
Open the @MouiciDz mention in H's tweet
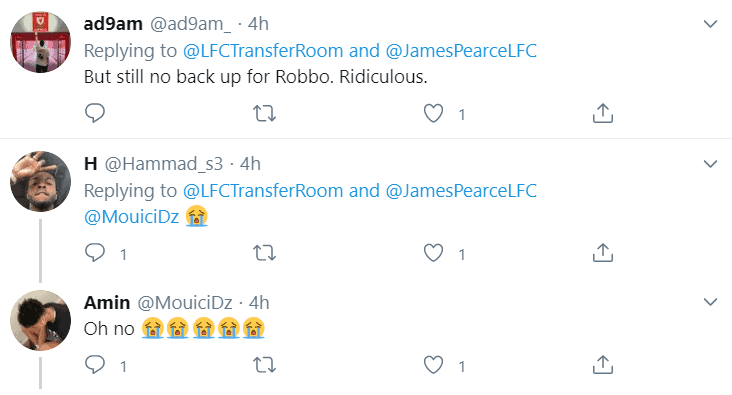tap(132, 217)
